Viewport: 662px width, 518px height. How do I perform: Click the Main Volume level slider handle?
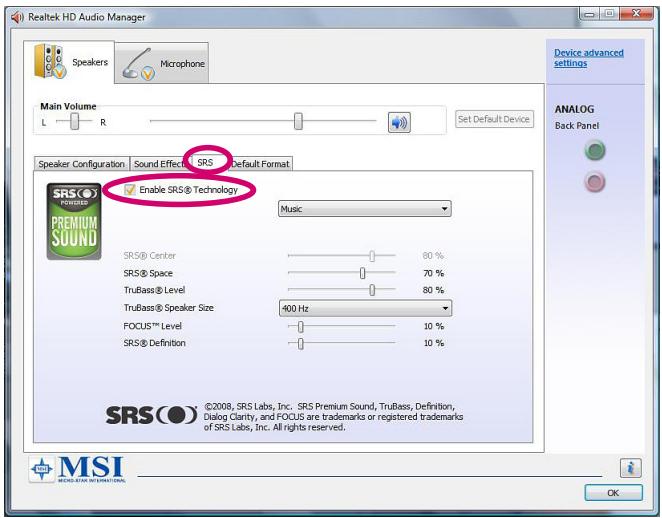[298, 121]
